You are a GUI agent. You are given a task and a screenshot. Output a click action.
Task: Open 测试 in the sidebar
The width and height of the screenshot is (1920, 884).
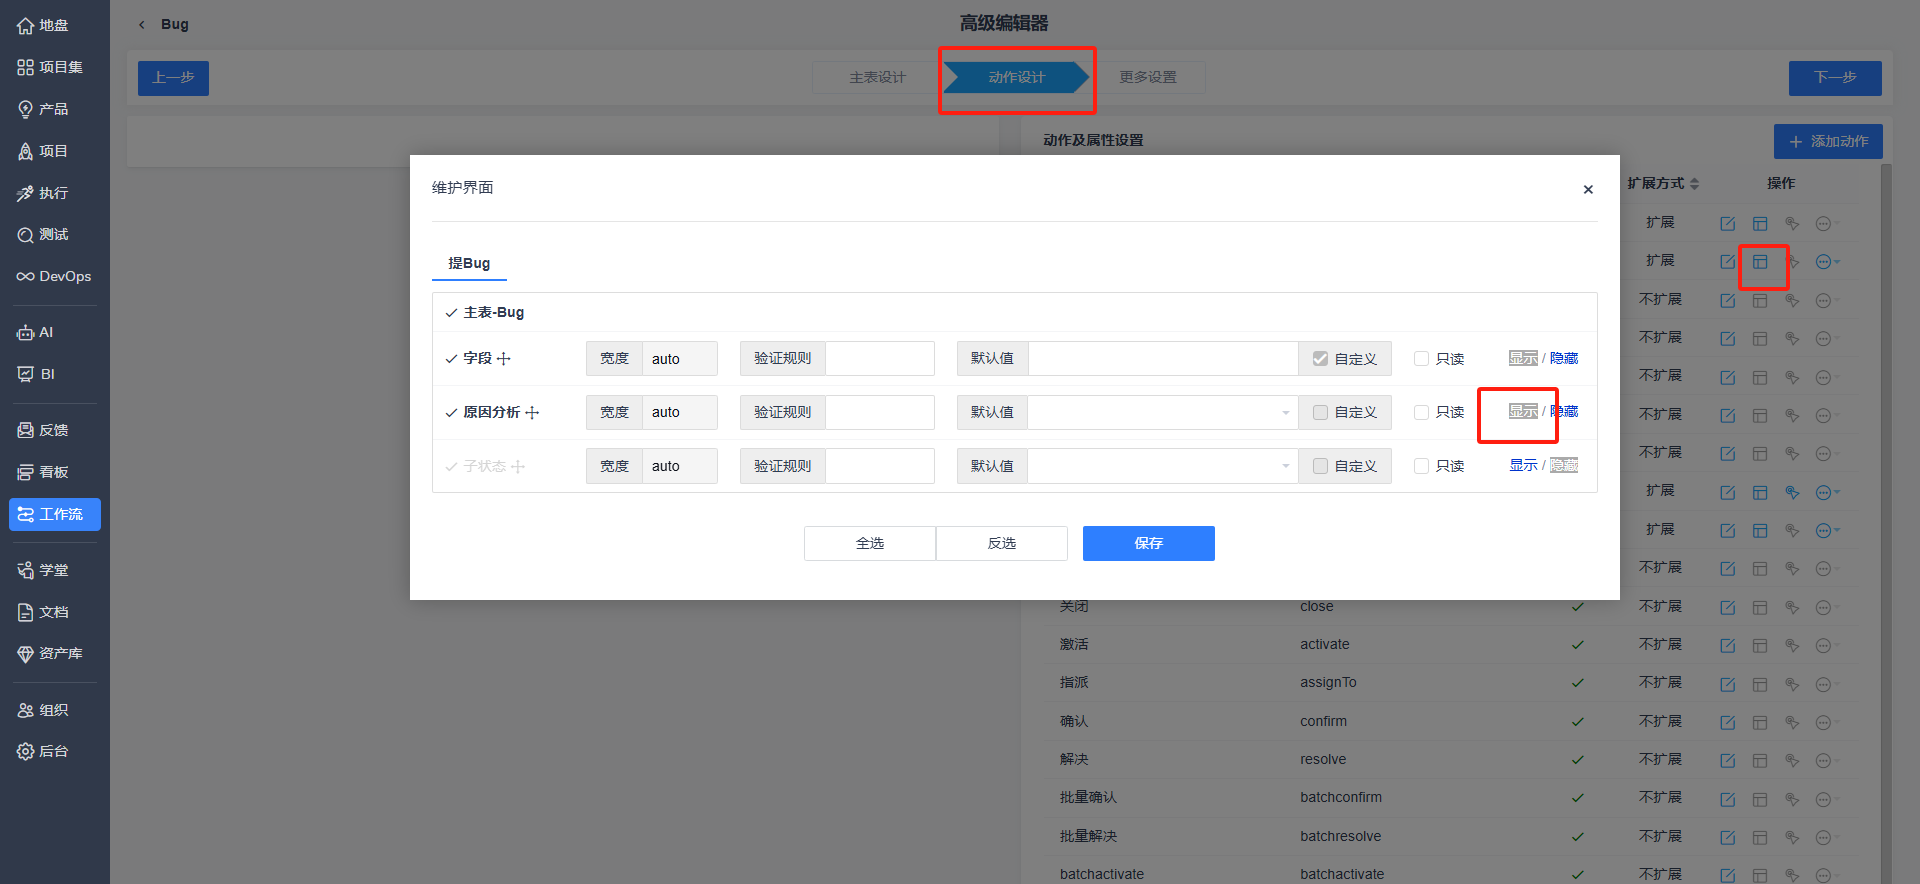click(42, 234)
